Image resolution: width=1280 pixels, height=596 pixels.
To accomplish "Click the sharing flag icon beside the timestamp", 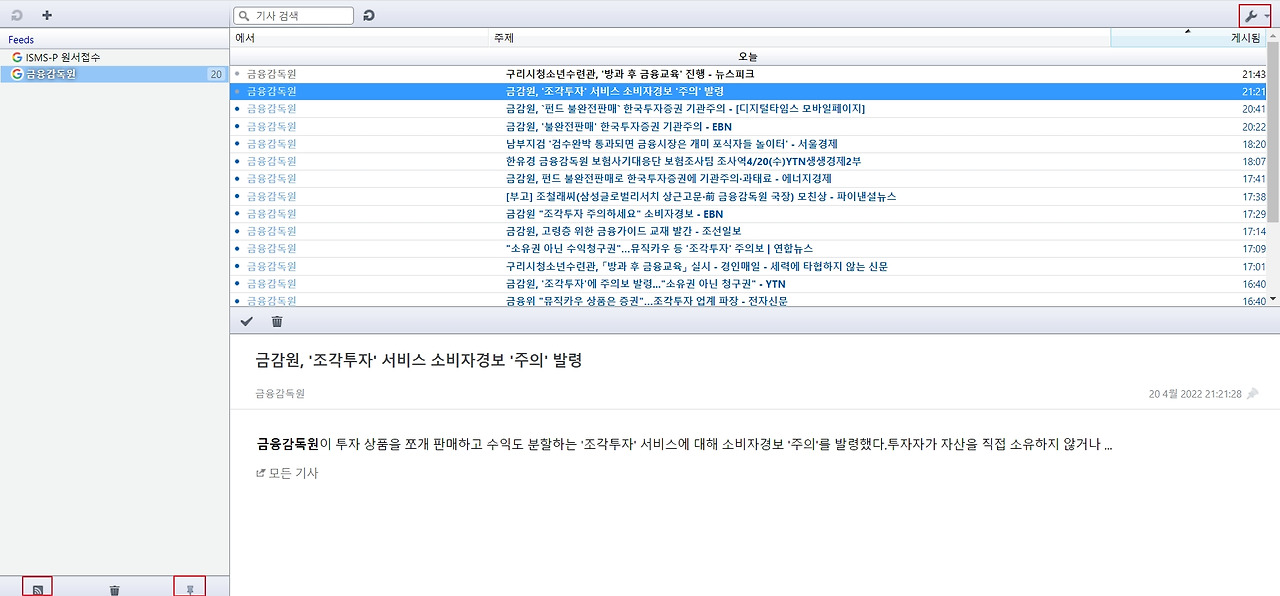I will tap(1252, 393).
